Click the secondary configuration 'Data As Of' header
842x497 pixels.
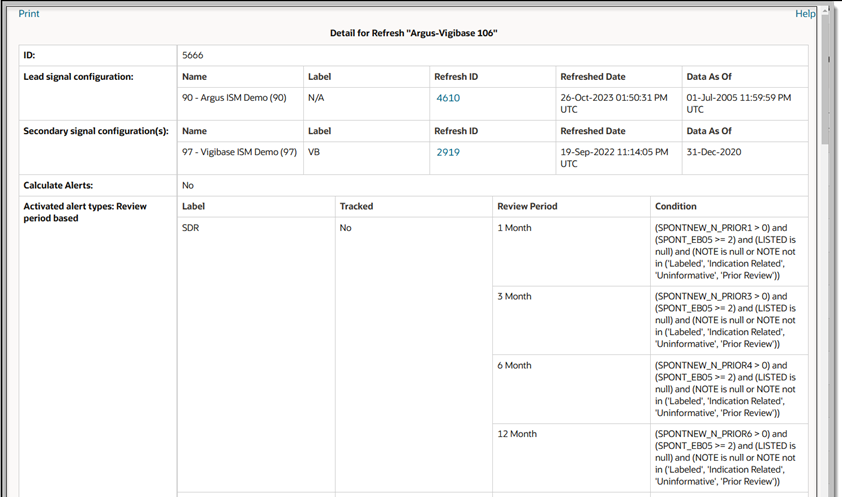coord(709,131)
